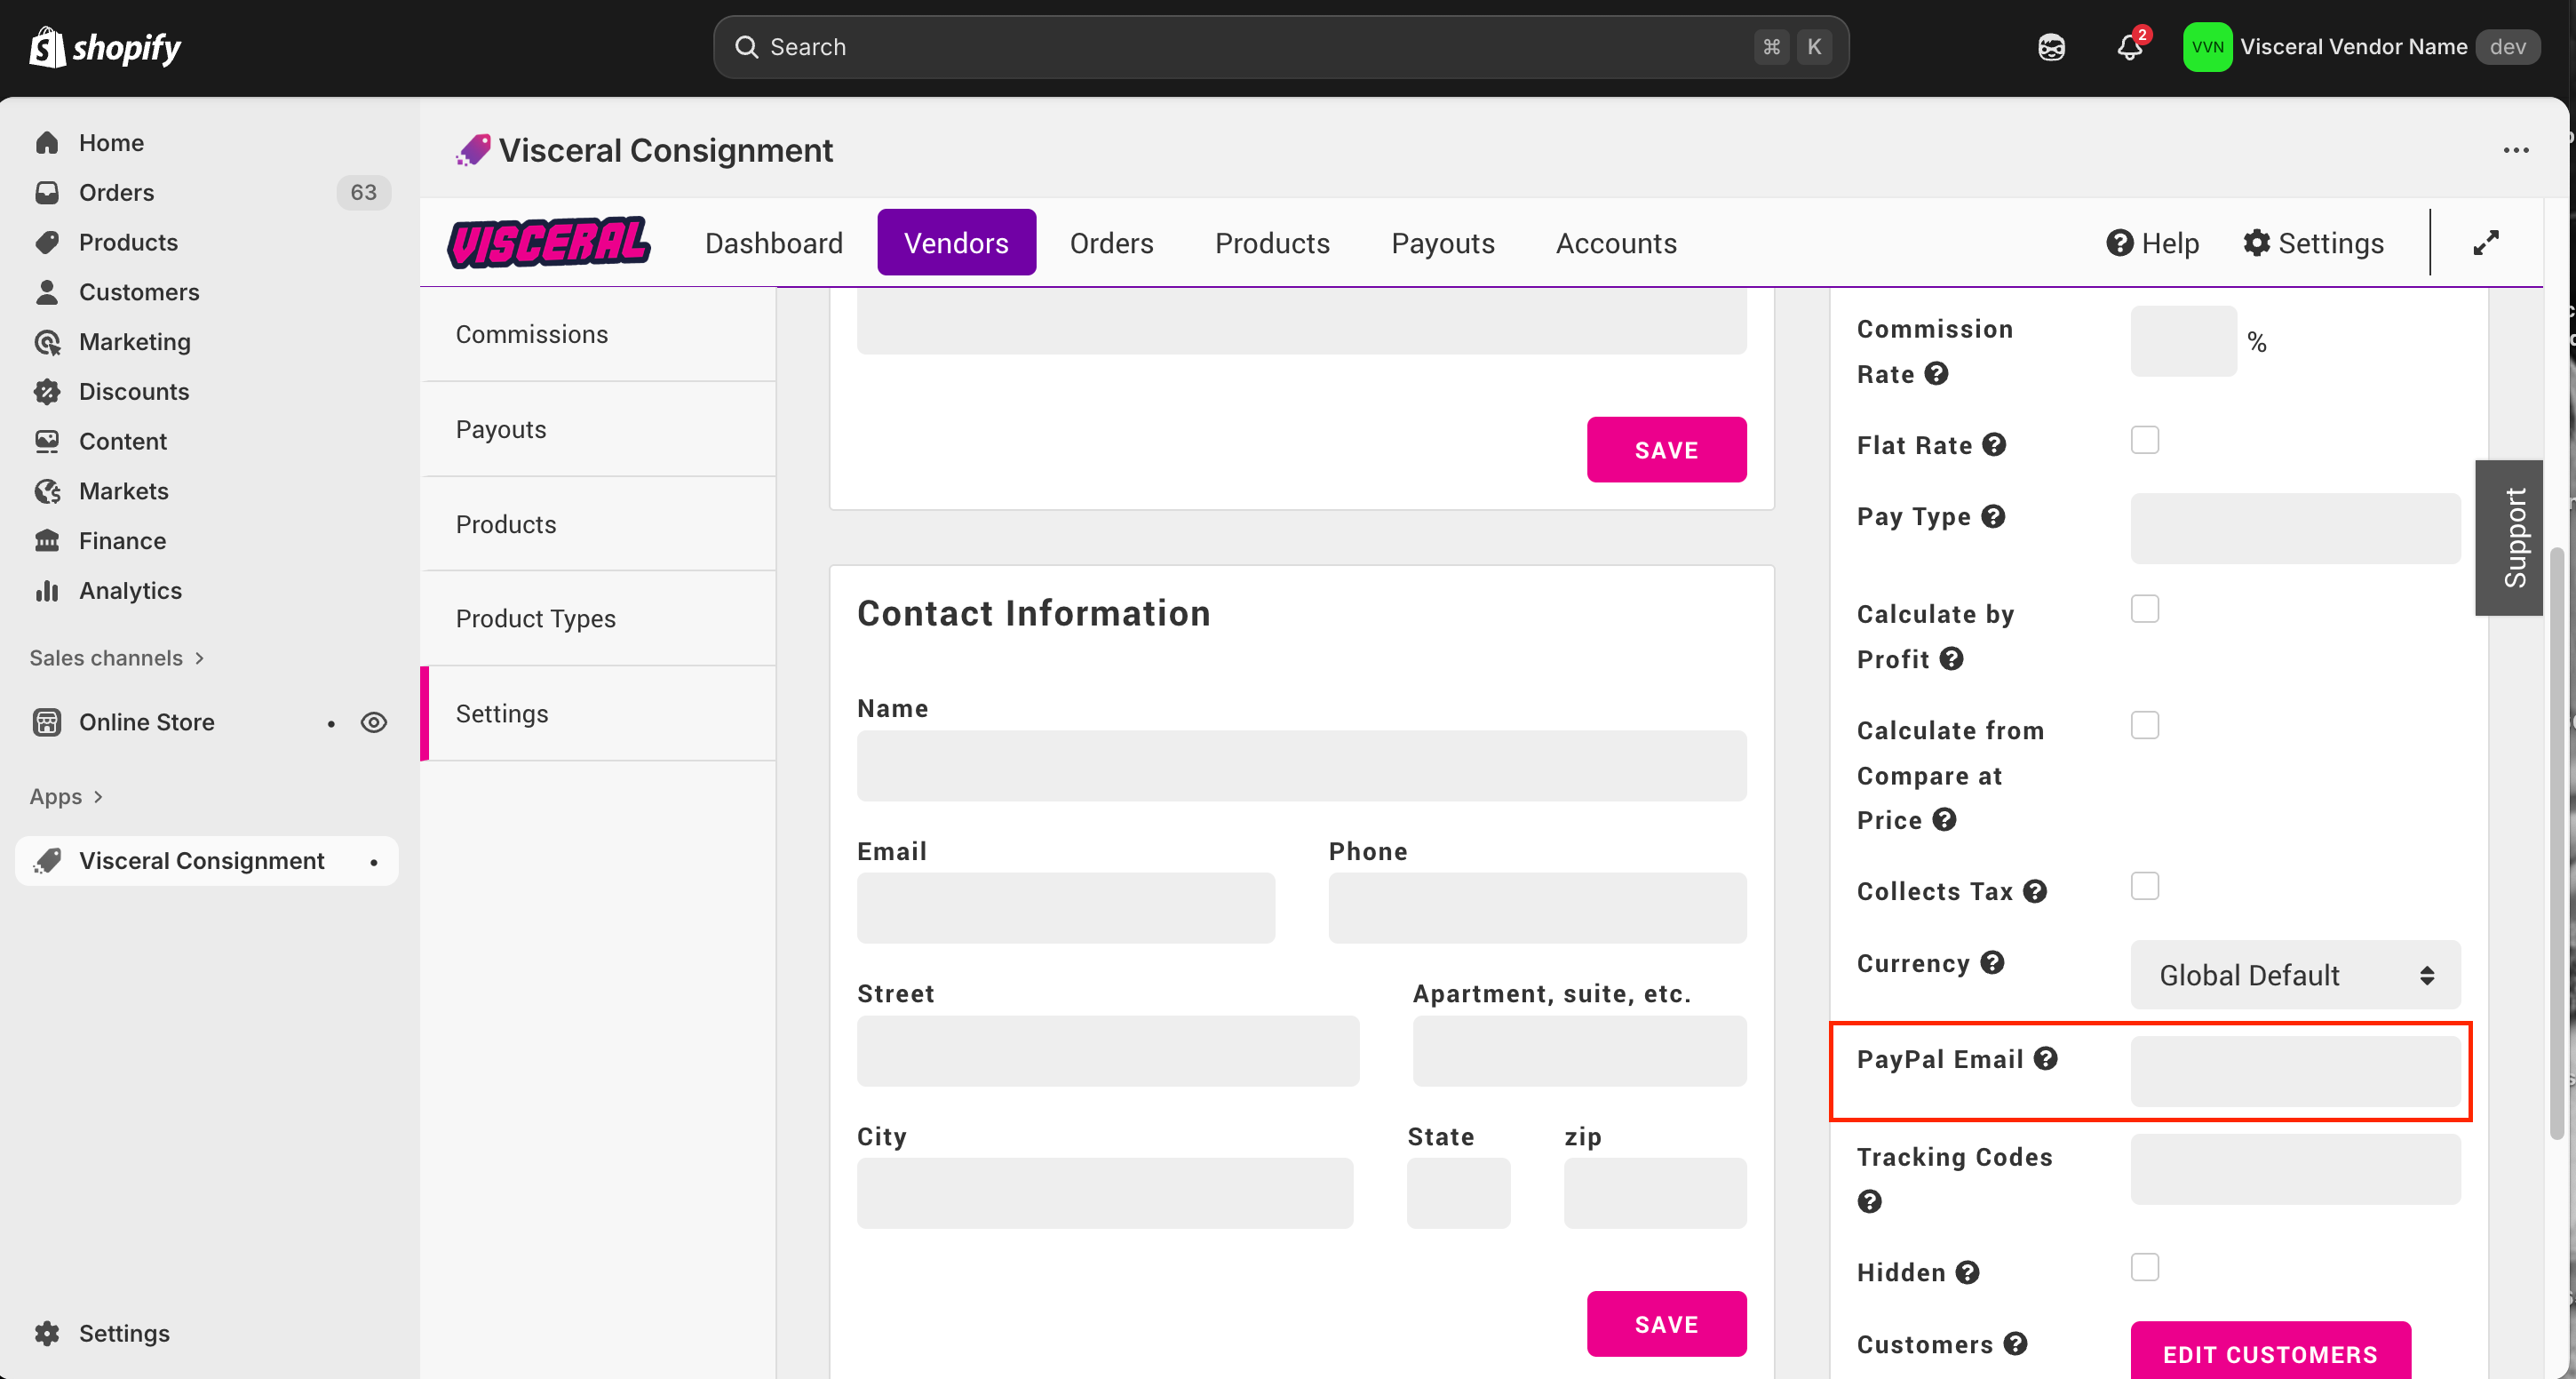This screenshot has width=2576, height=1379.
Task: Switch to the Payouts top tab
Action: pyautogui.click(x=1442, y=243)
